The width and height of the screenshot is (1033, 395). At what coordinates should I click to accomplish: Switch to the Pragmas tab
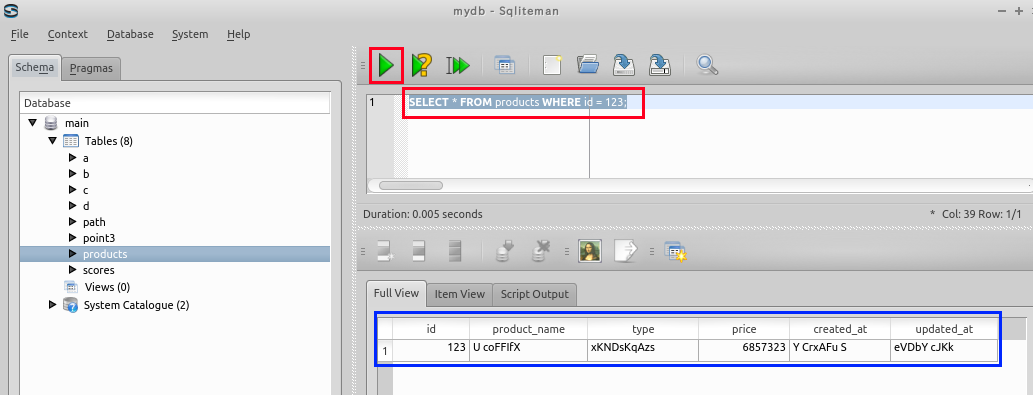91,68
